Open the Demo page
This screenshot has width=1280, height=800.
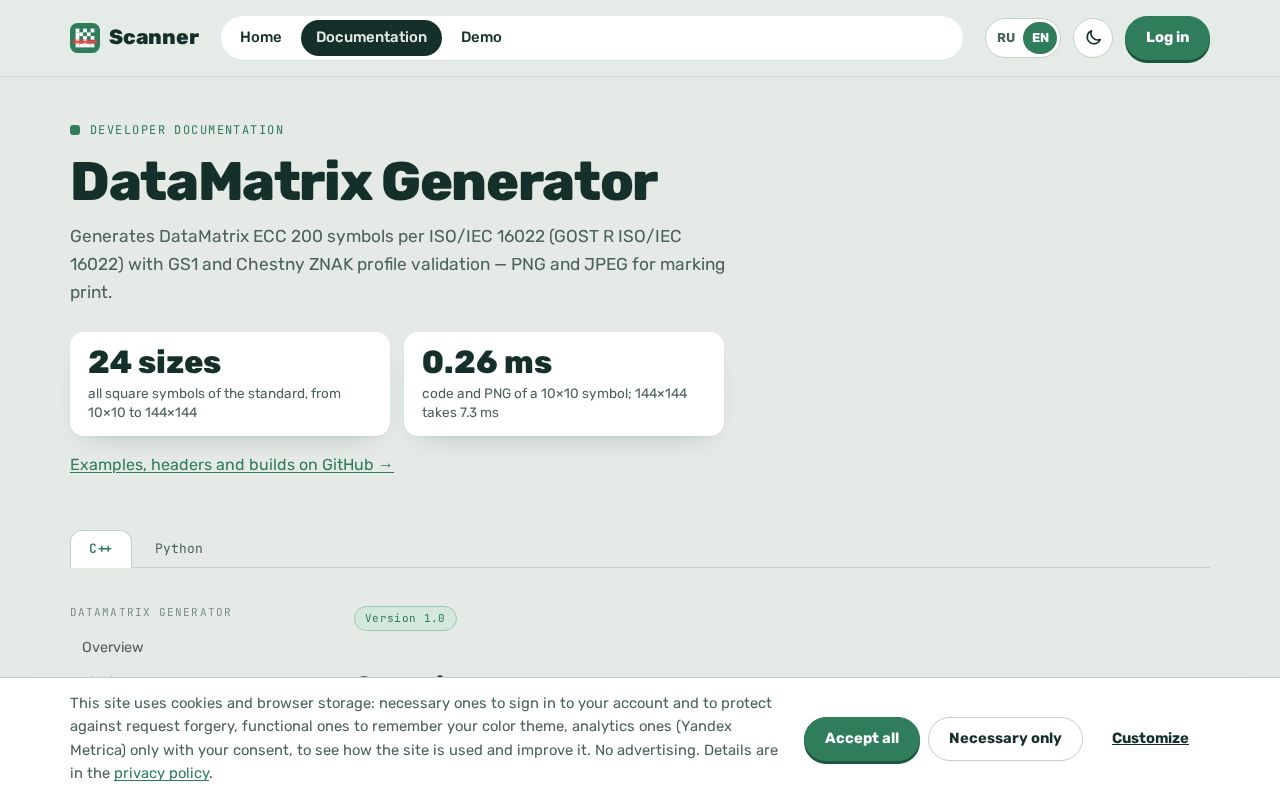coord(481,38)
